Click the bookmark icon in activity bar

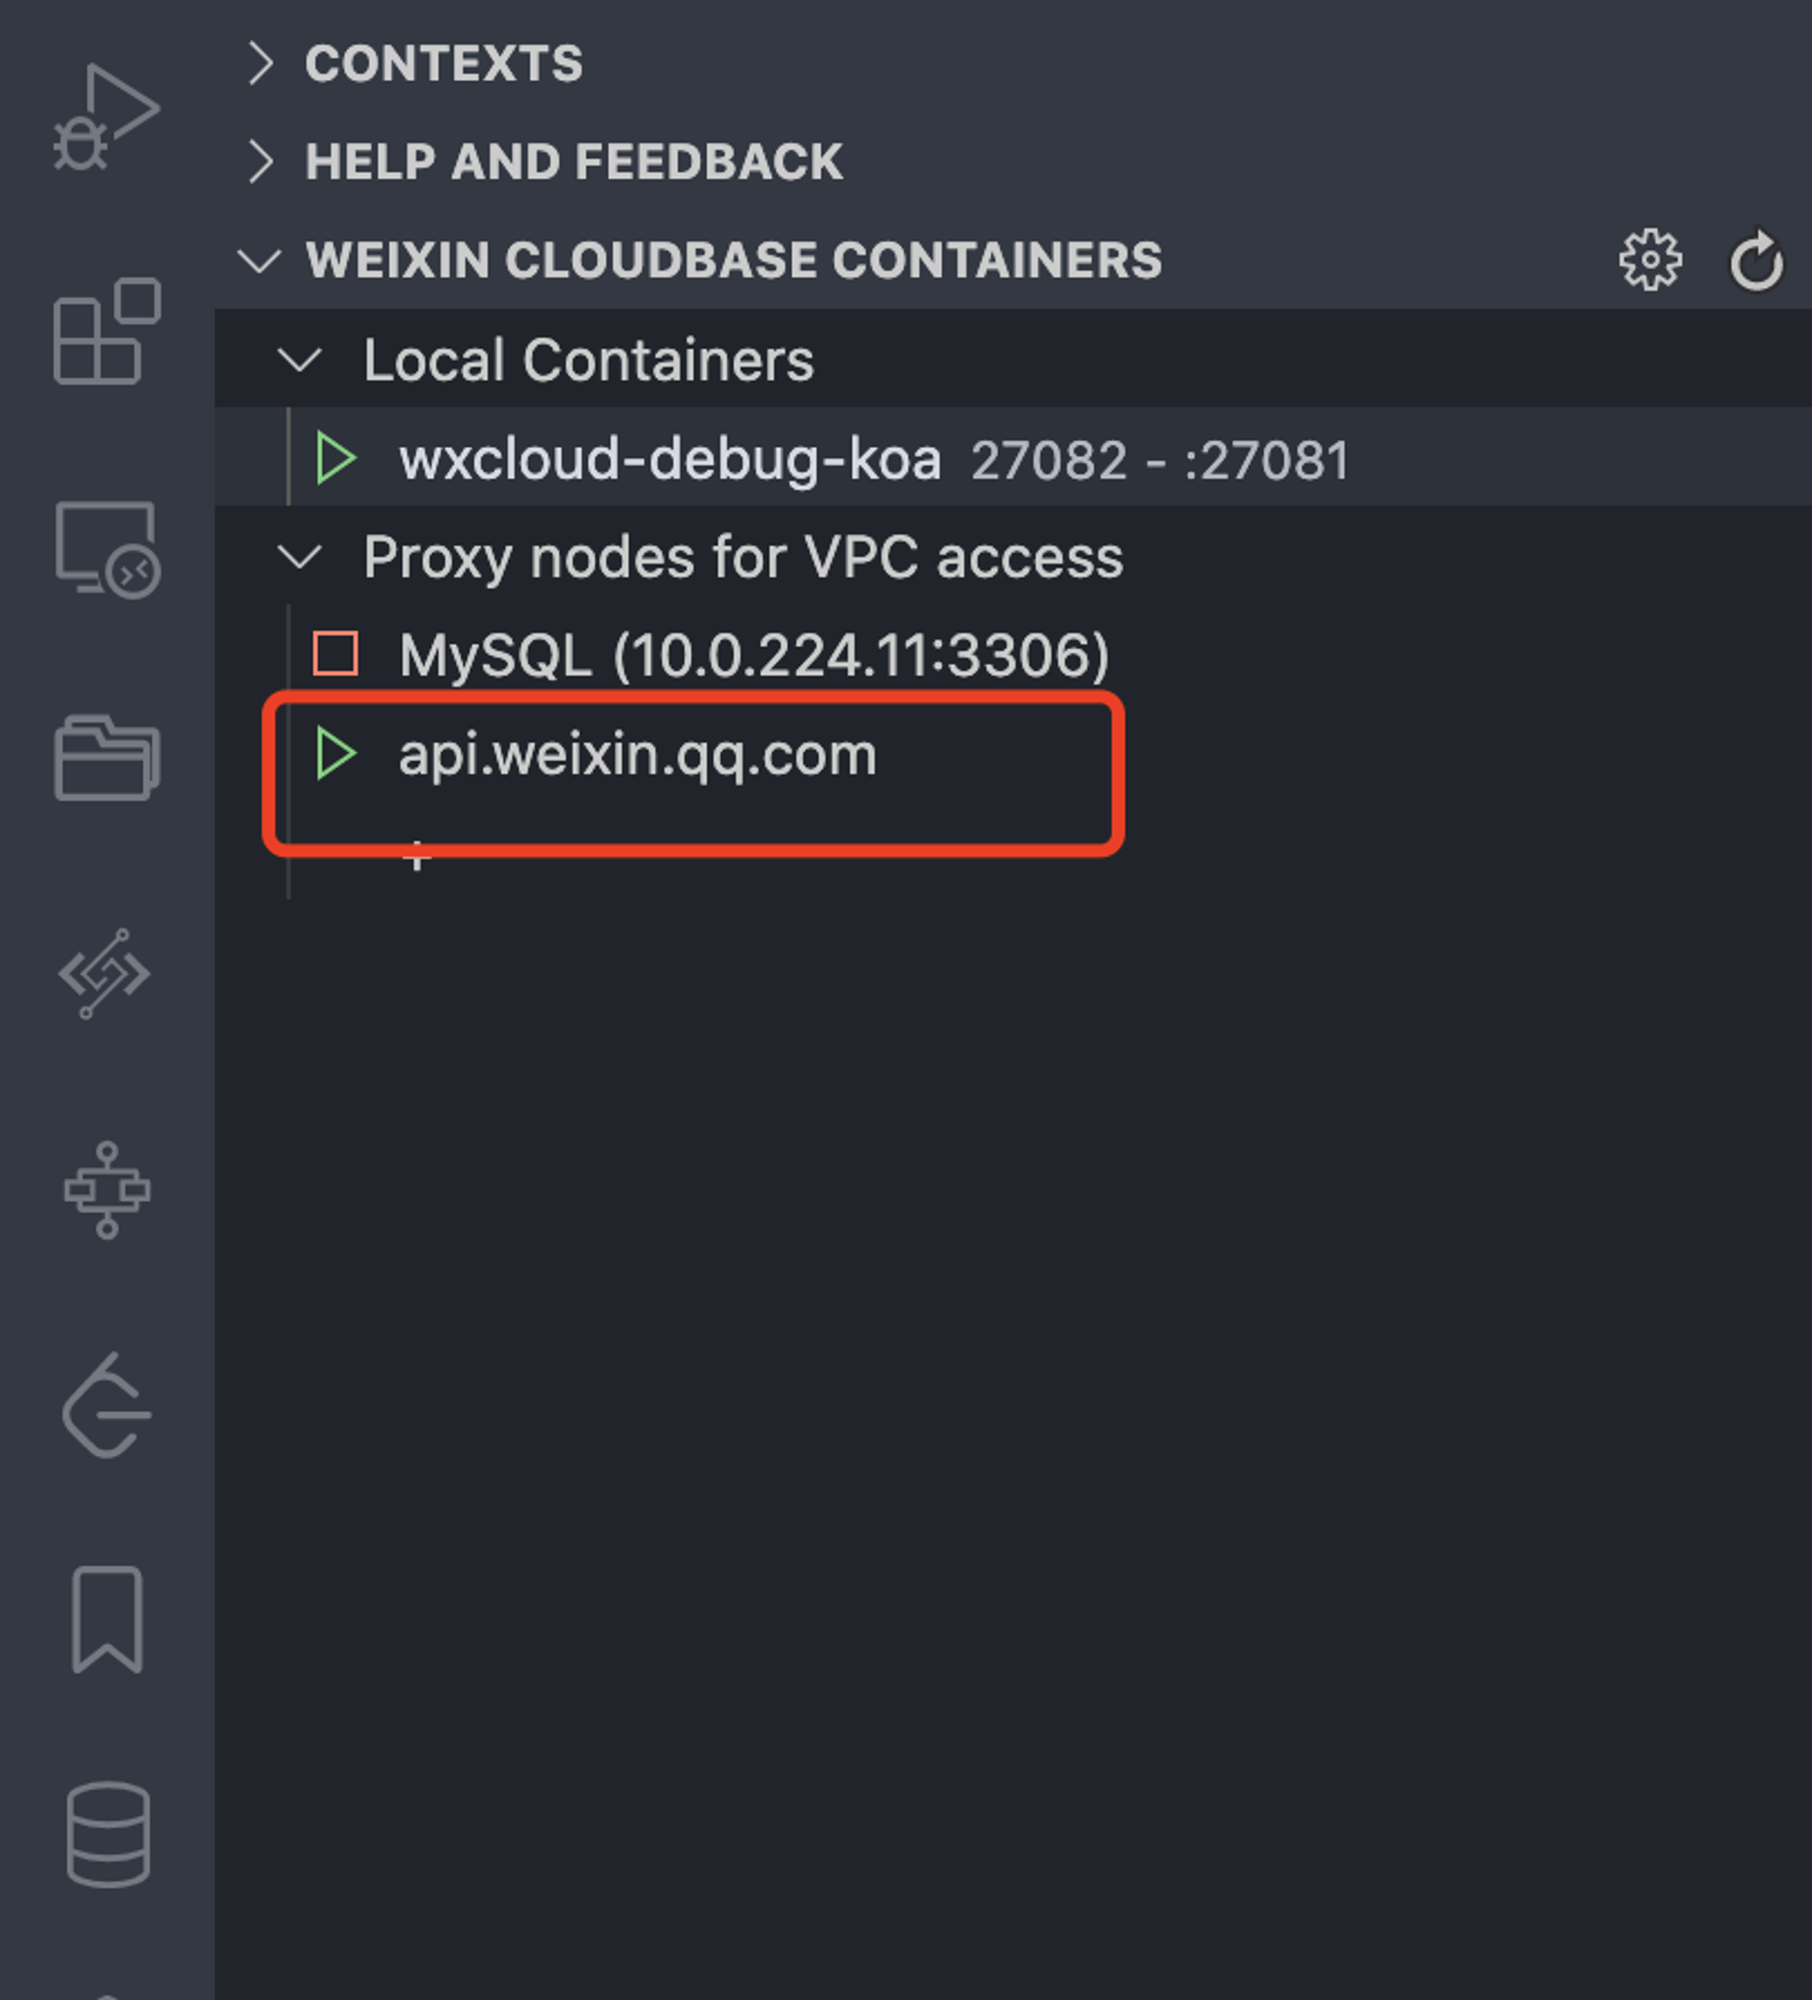[x=107, y=1620]
